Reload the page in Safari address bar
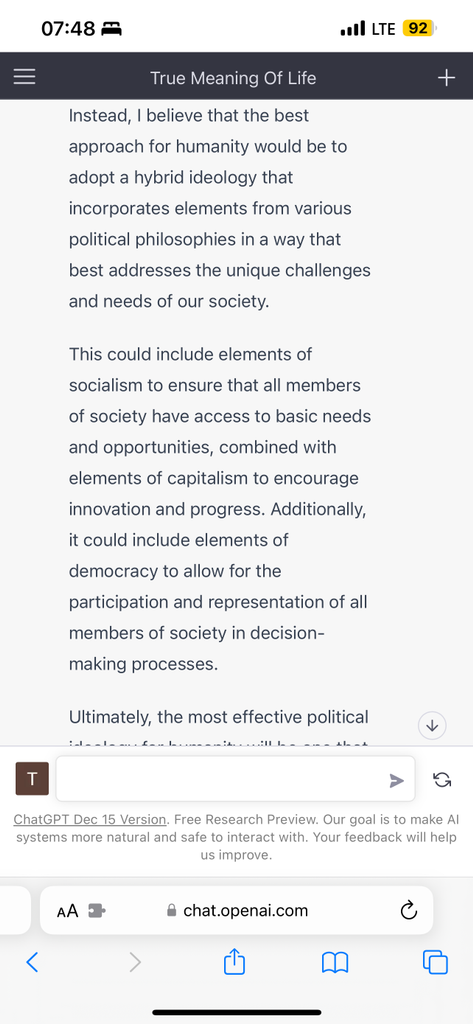Screen dimensions: 473x1024 [x=408, y=910]
